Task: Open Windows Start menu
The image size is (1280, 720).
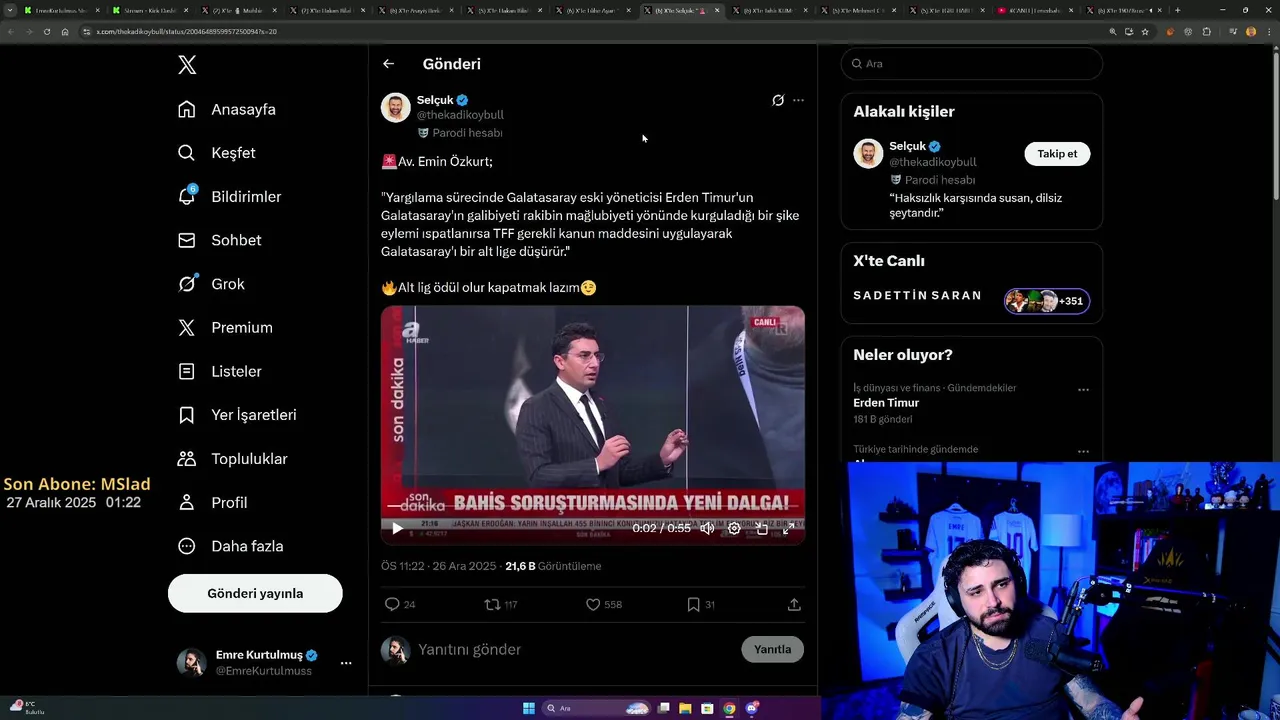Action: (529, 708)
